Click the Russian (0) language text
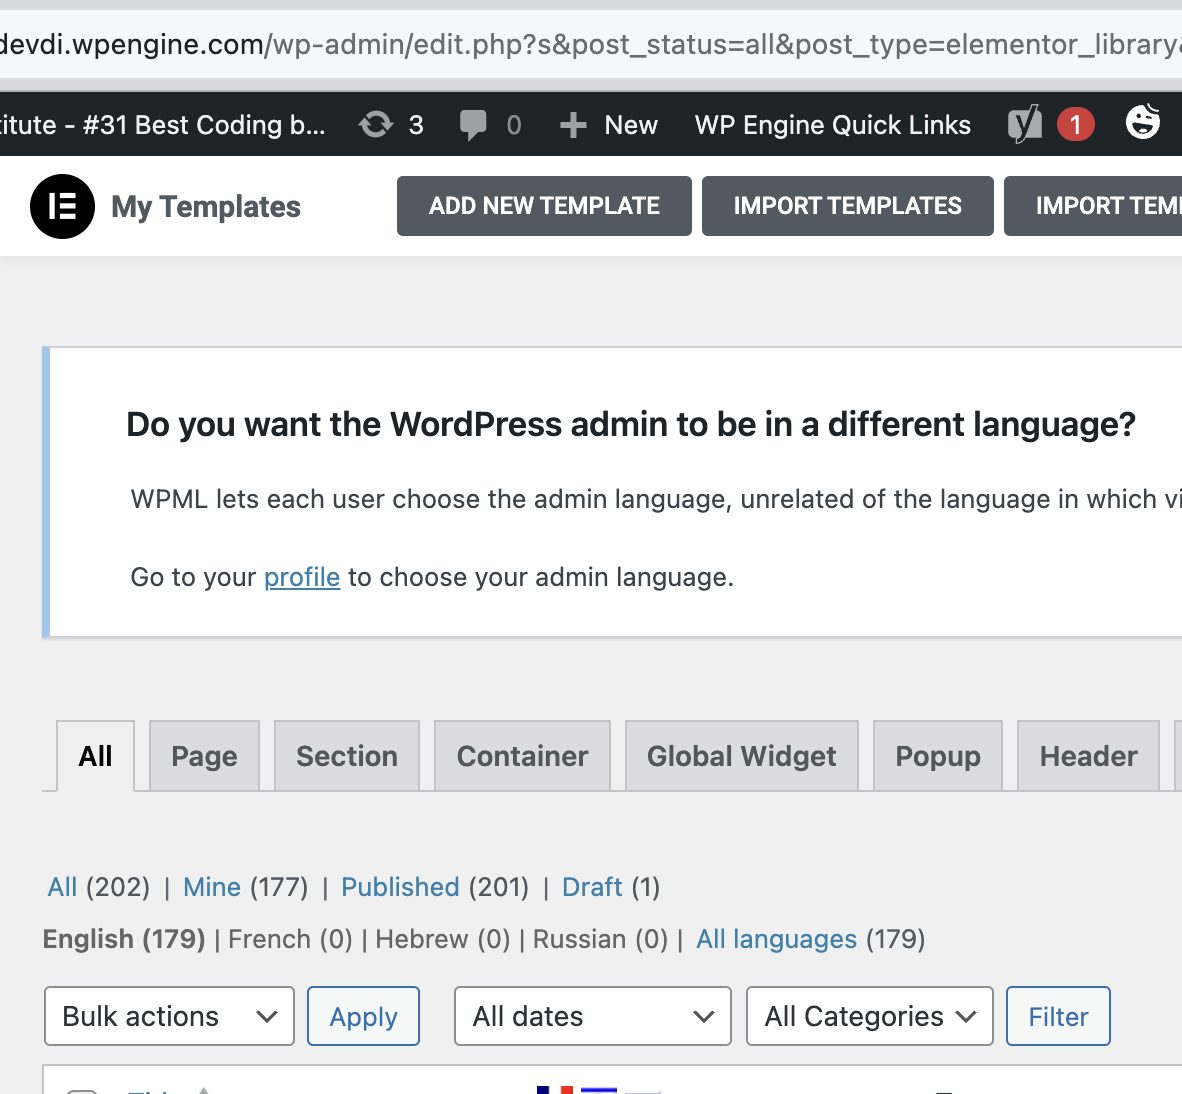The image size is (1182, 1094). (x=600, y=939)
